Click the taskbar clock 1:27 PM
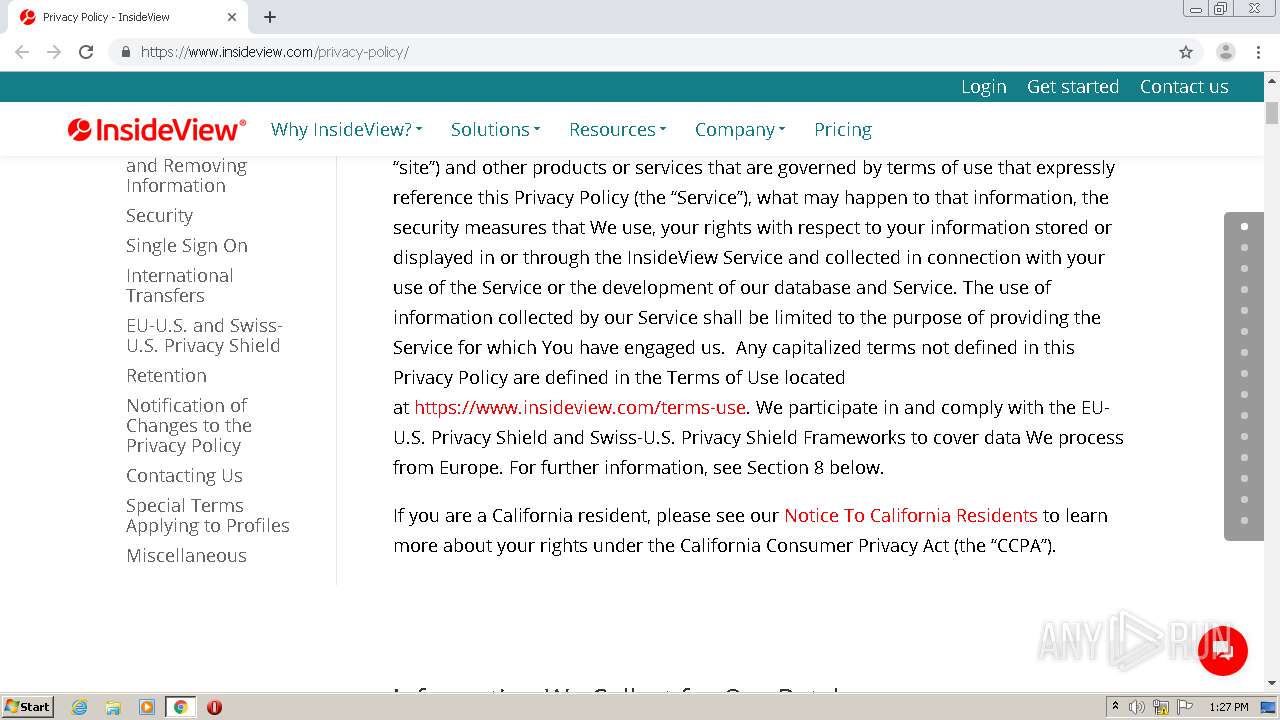This screenshot has width=1280, height=720. pyautogui.click(x=1228, y=707)
